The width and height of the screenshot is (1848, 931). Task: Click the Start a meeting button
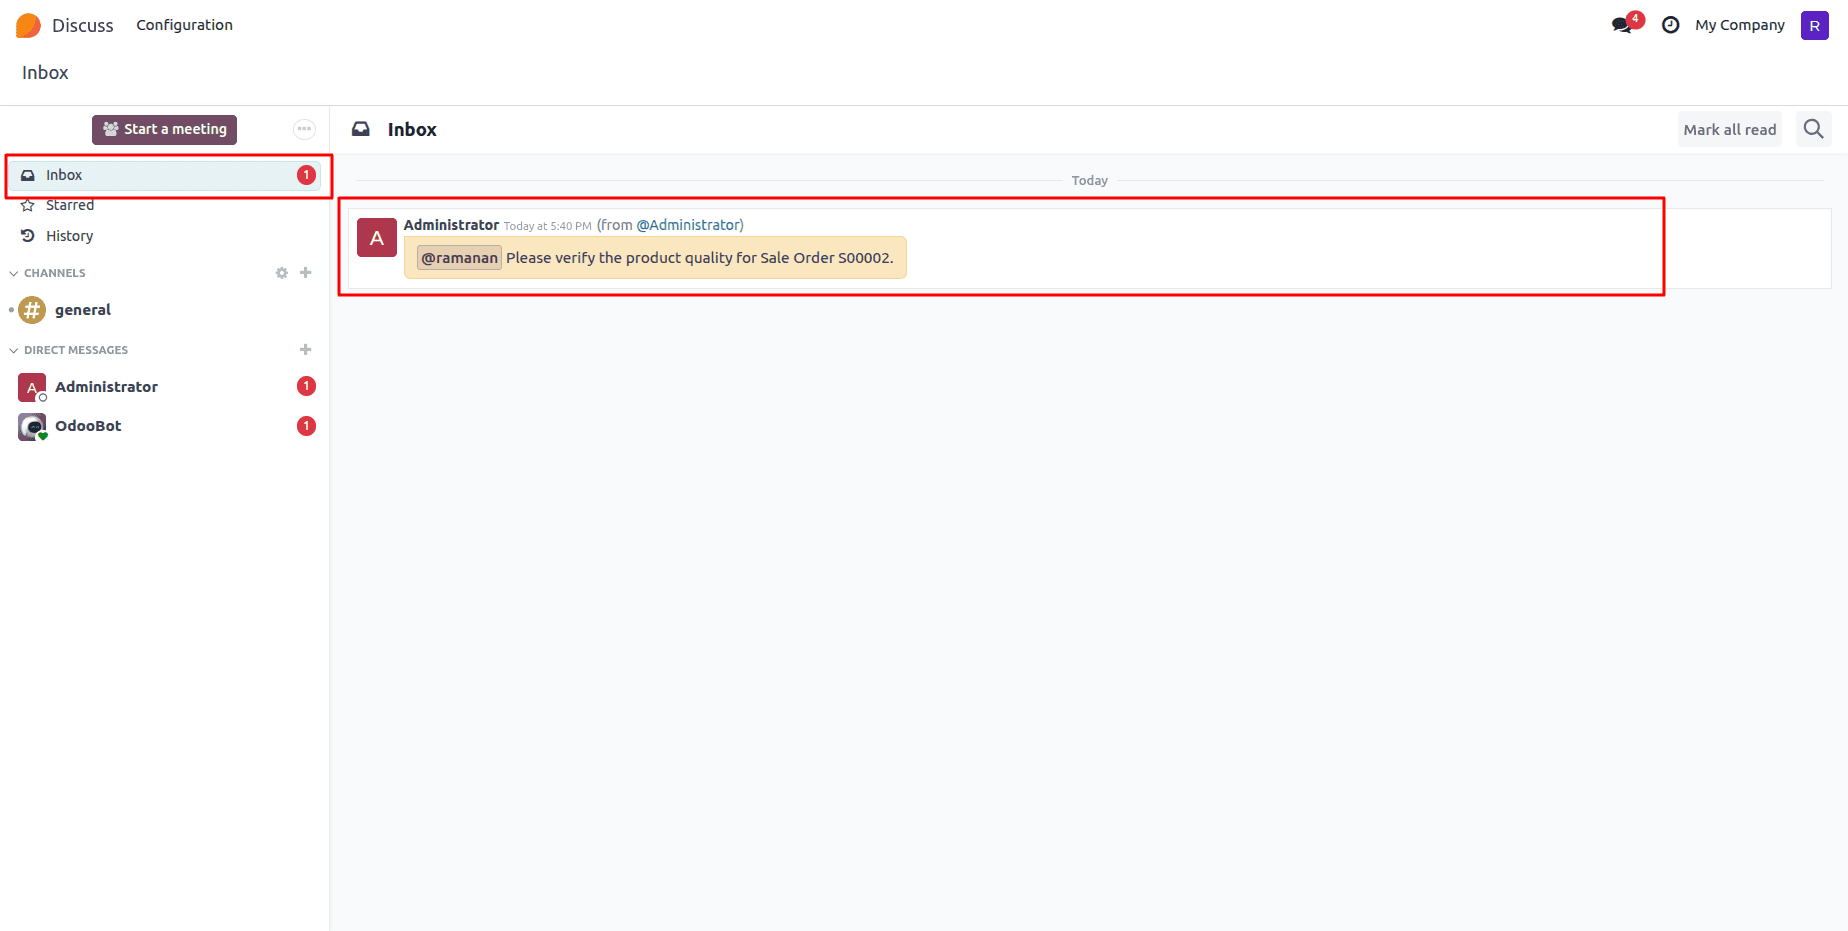click(x=164, y=129)
